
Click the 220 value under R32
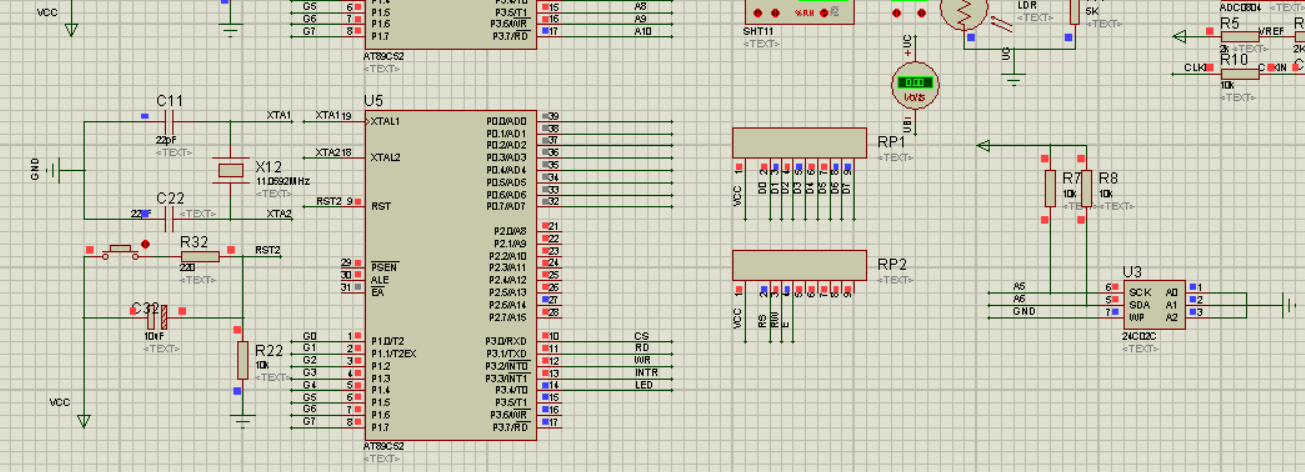[186, 268]
